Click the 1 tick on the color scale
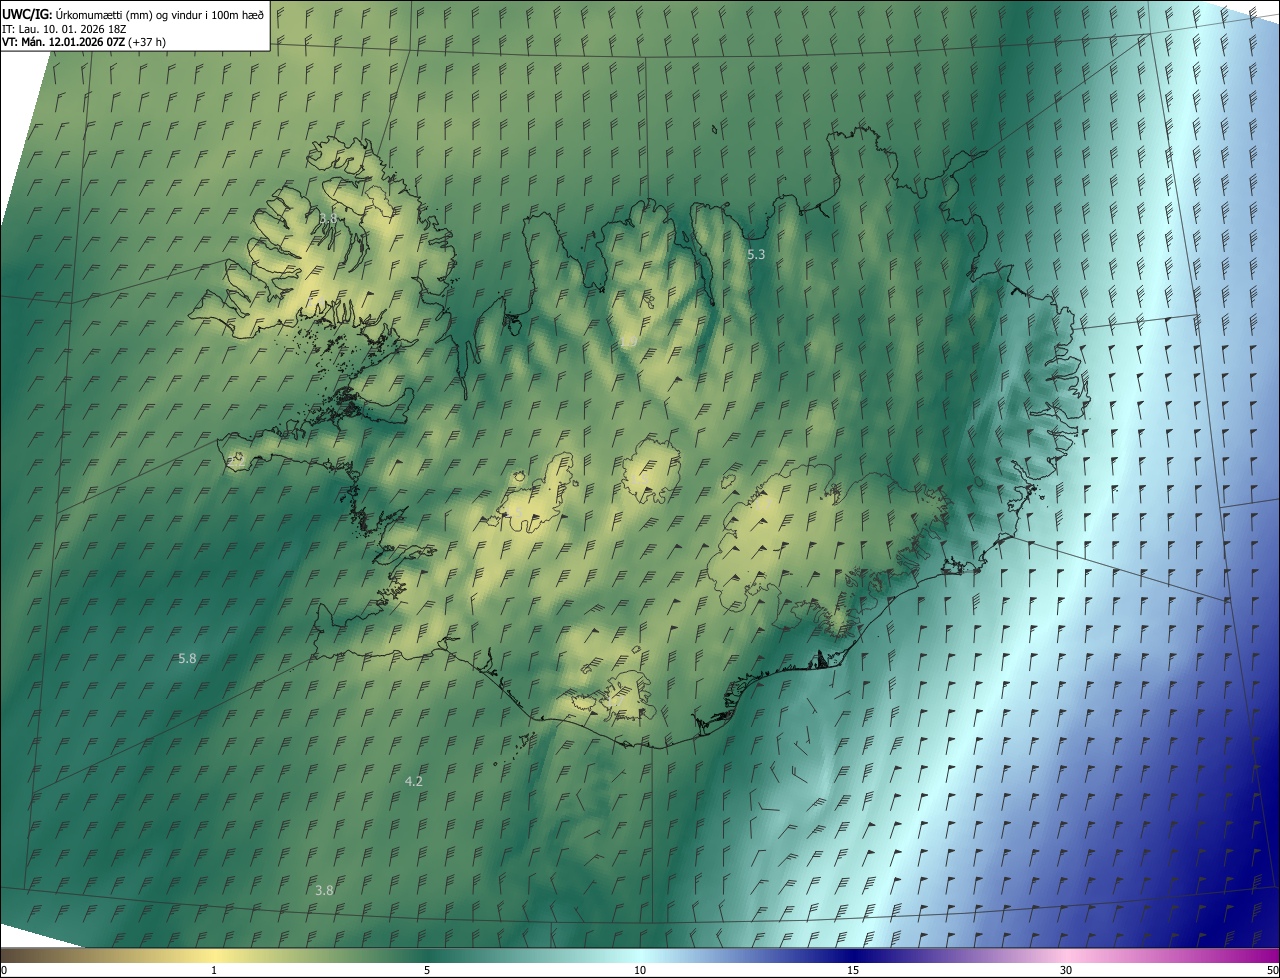 214,970
